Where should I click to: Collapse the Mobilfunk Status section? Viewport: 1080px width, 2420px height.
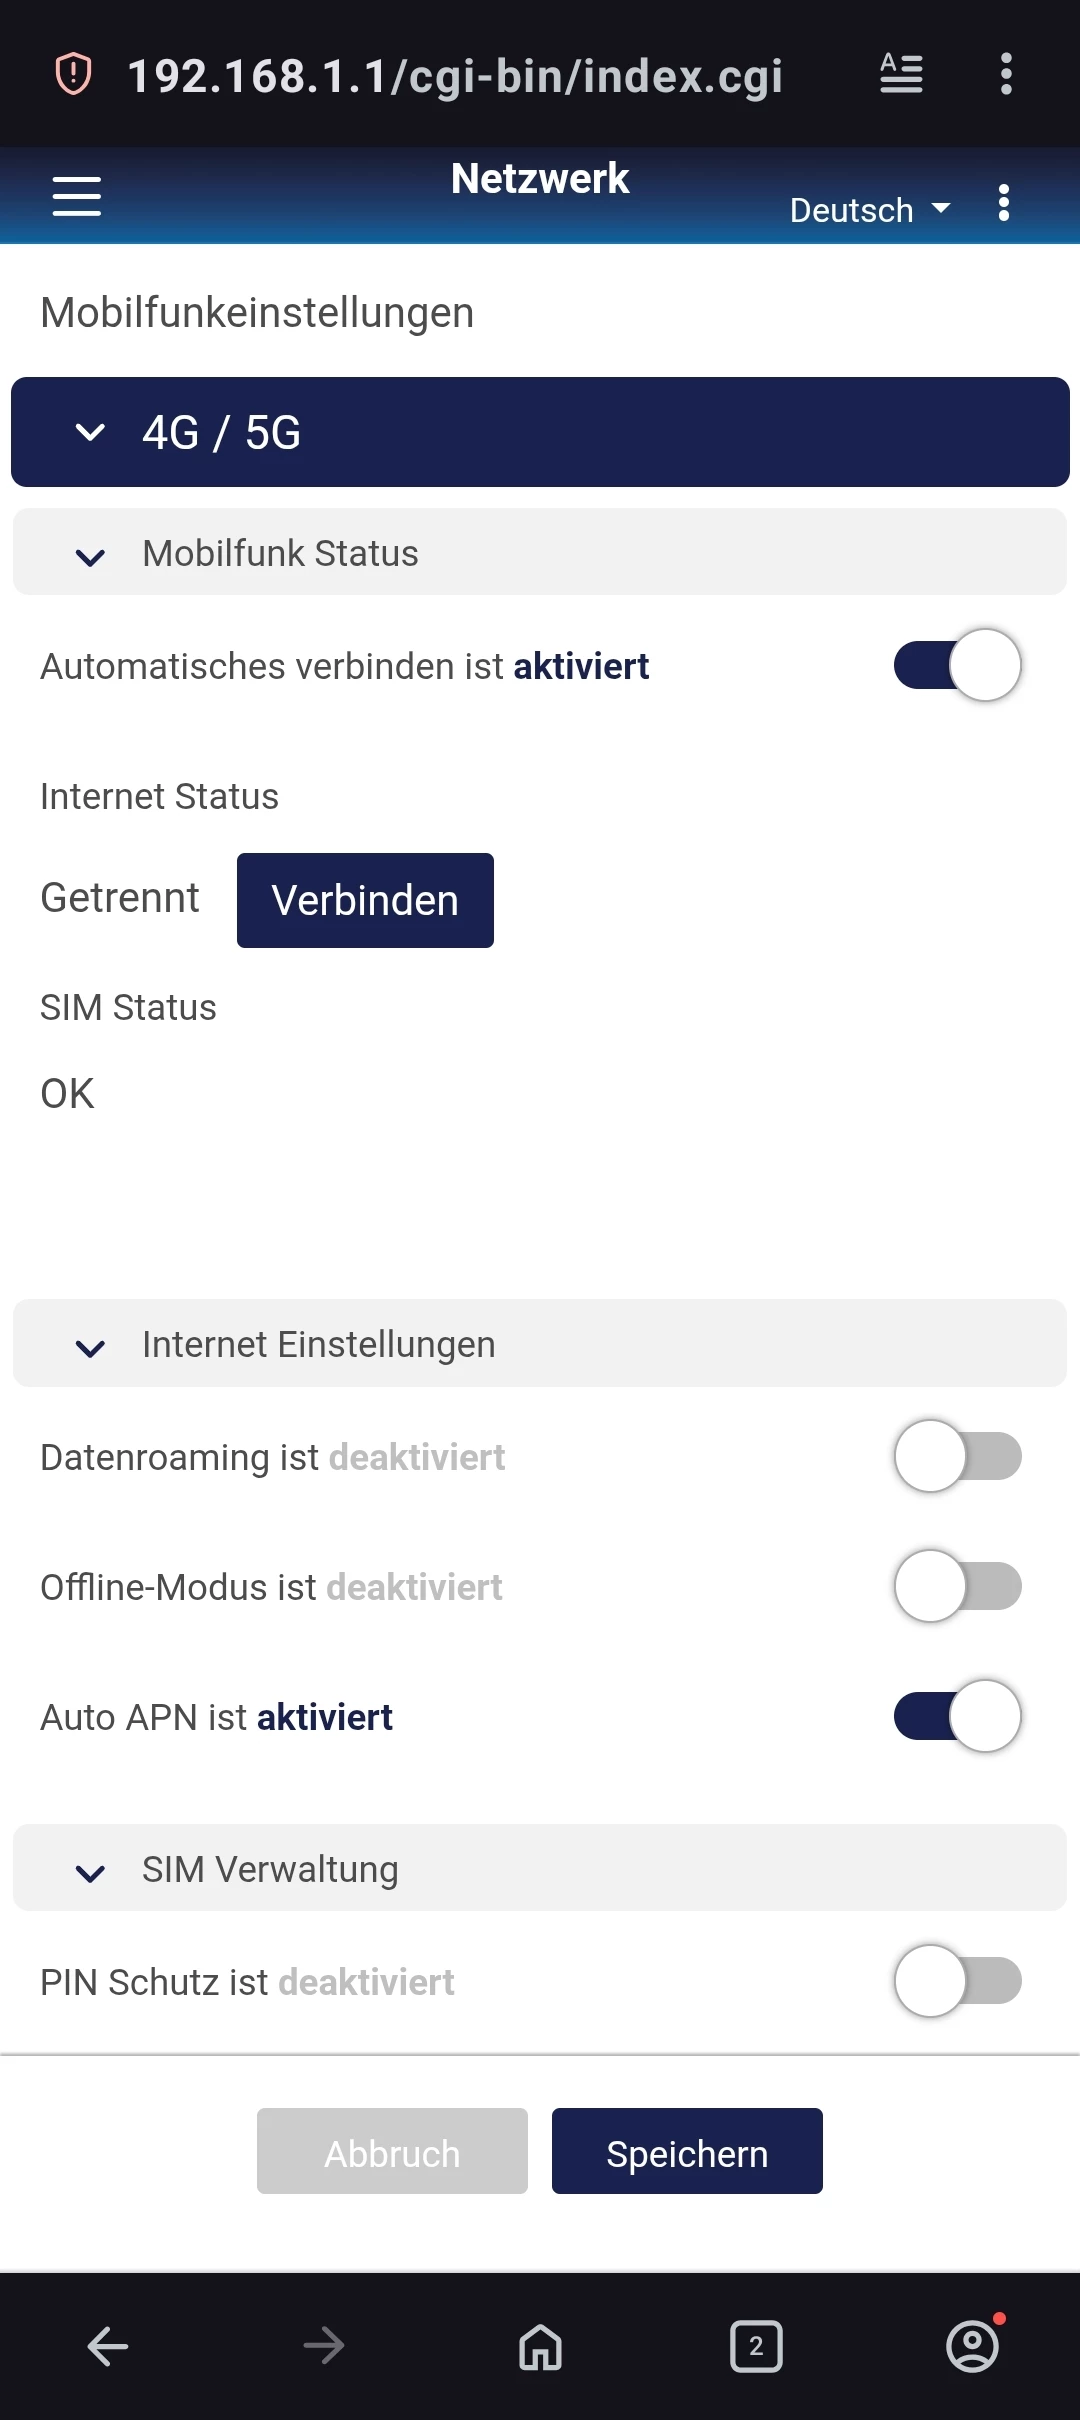point(540,553)
